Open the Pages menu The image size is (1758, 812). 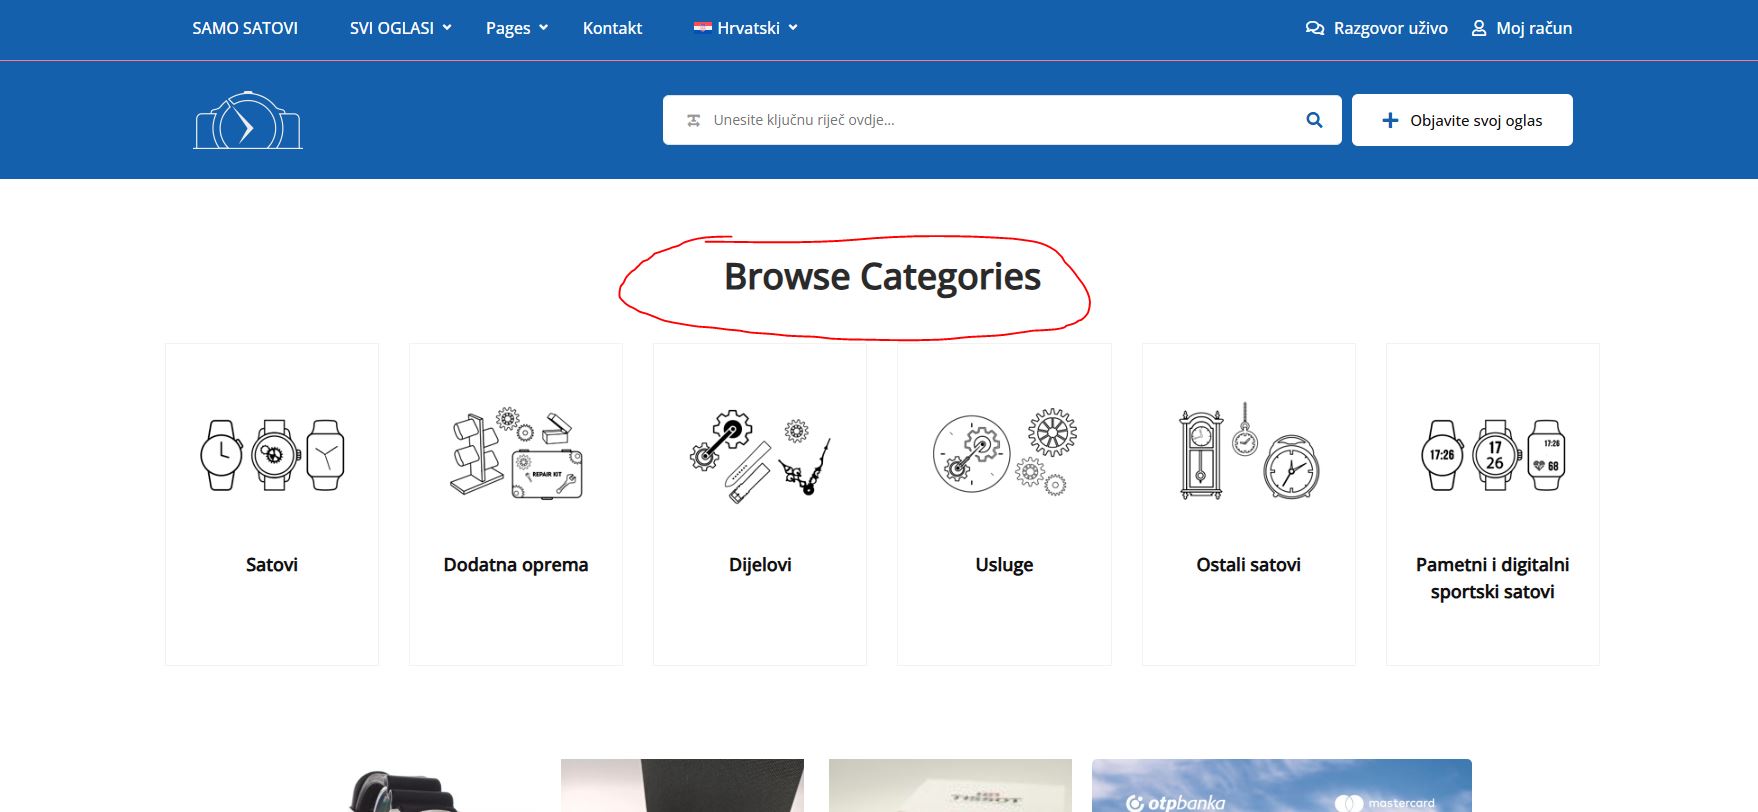pyautogui.click(x=508, y=28)
